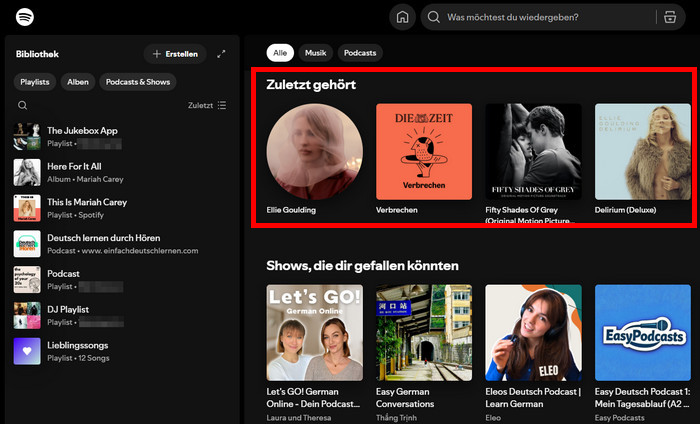Open the Fifty Shades of Grey cover

point(533,152)
